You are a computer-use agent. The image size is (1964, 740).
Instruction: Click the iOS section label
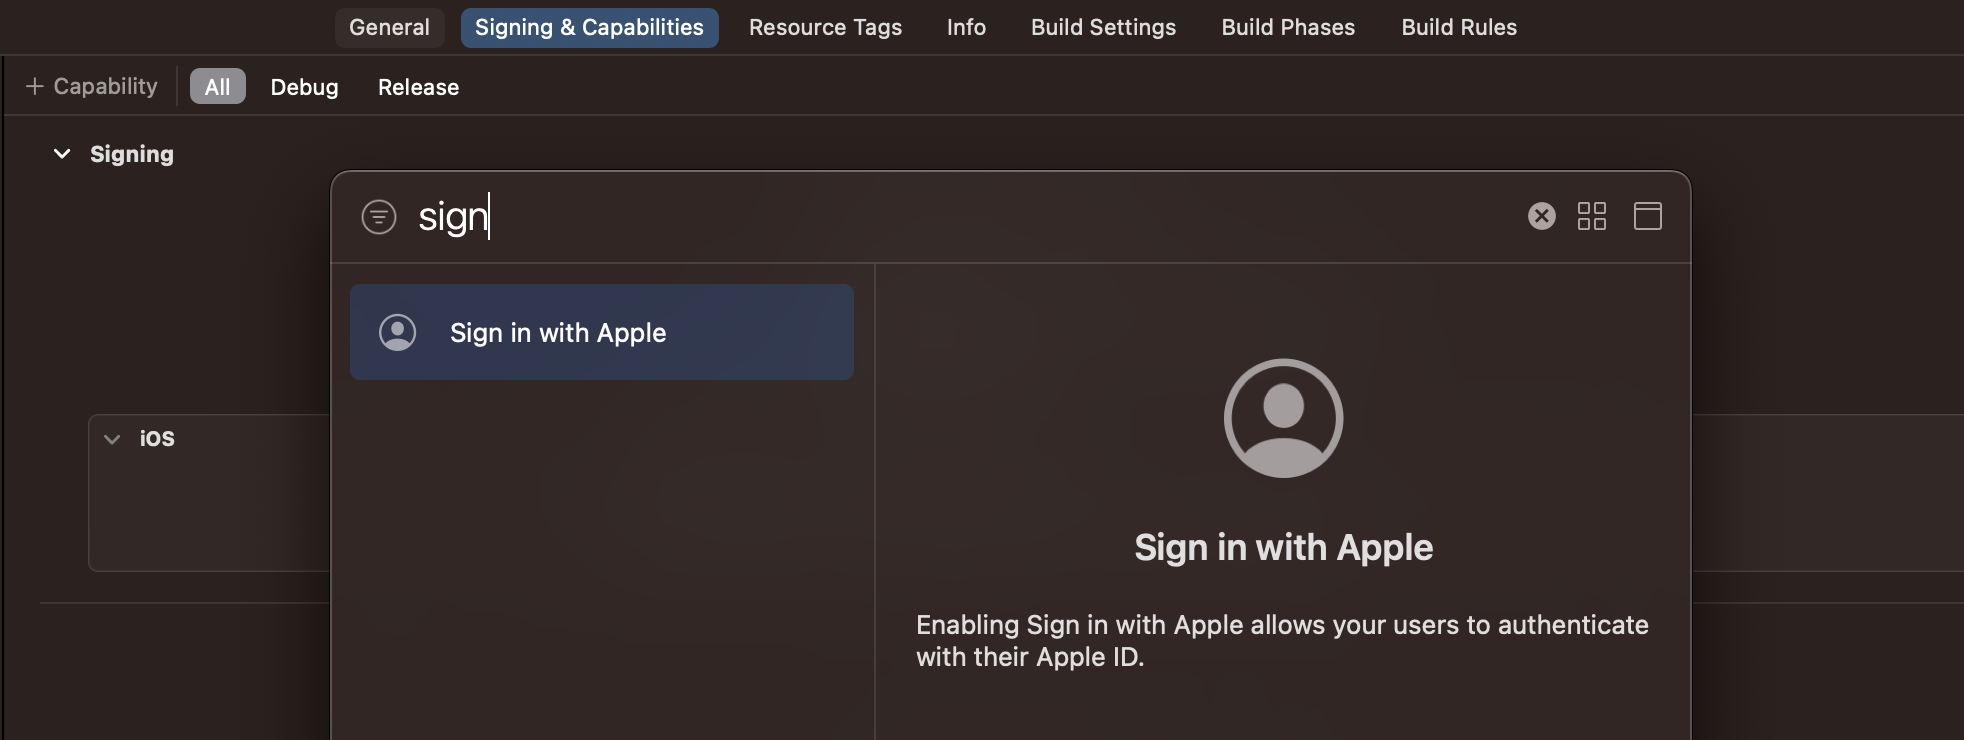pyautogui.click(x=157, y=439)
